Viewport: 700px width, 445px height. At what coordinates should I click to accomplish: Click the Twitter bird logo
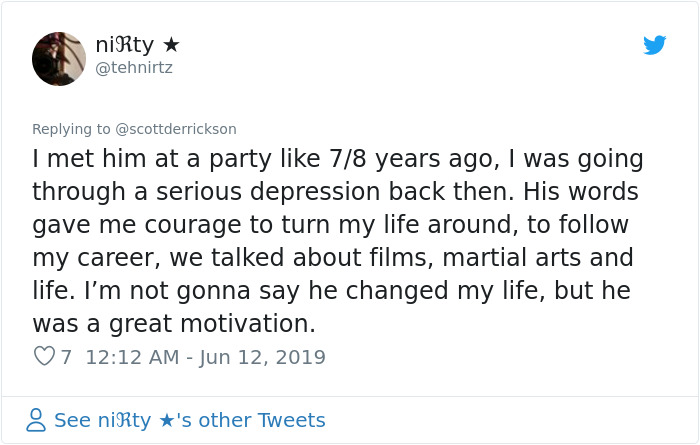pos(655,45)
